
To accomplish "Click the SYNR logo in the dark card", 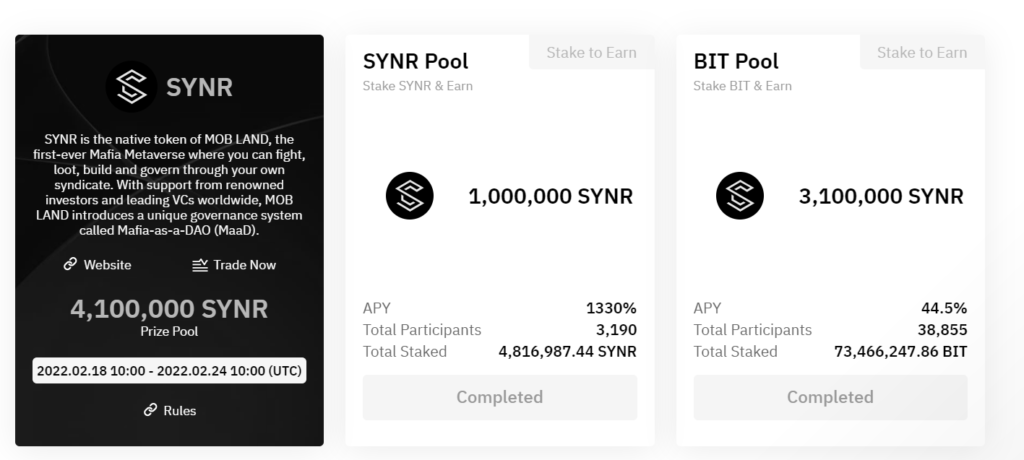I will pos(131,87).
